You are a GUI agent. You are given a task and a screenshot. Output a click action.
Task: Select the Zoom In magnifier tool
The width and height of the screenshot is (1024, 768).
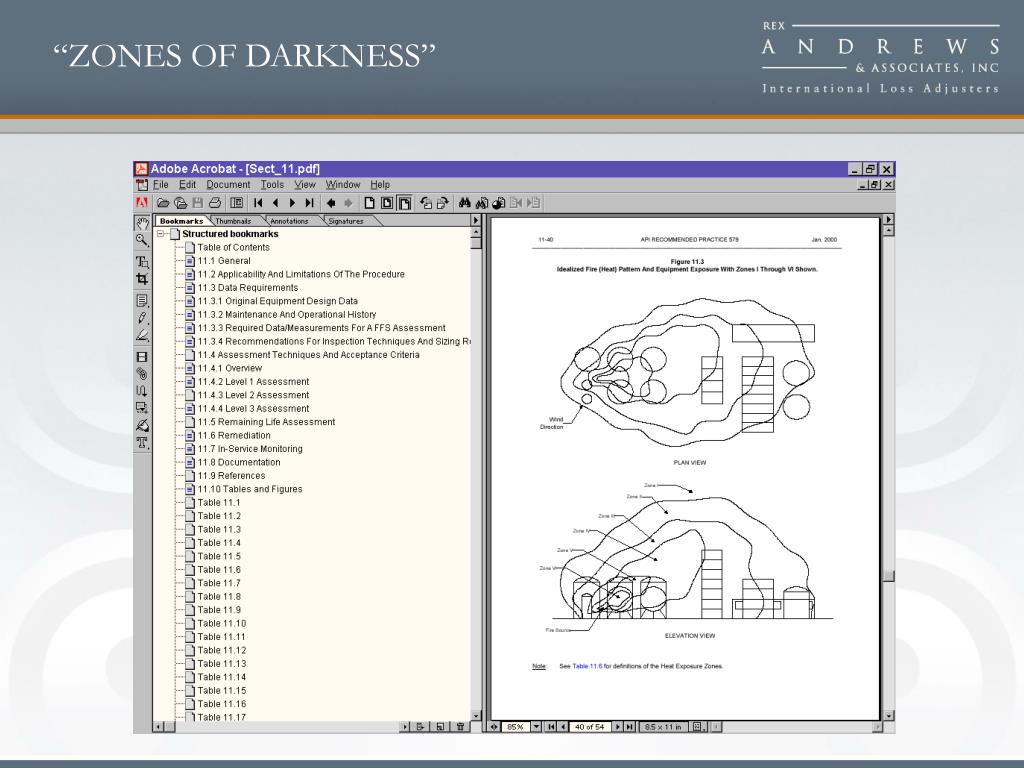pyautogui.click(x=142, y=240)
